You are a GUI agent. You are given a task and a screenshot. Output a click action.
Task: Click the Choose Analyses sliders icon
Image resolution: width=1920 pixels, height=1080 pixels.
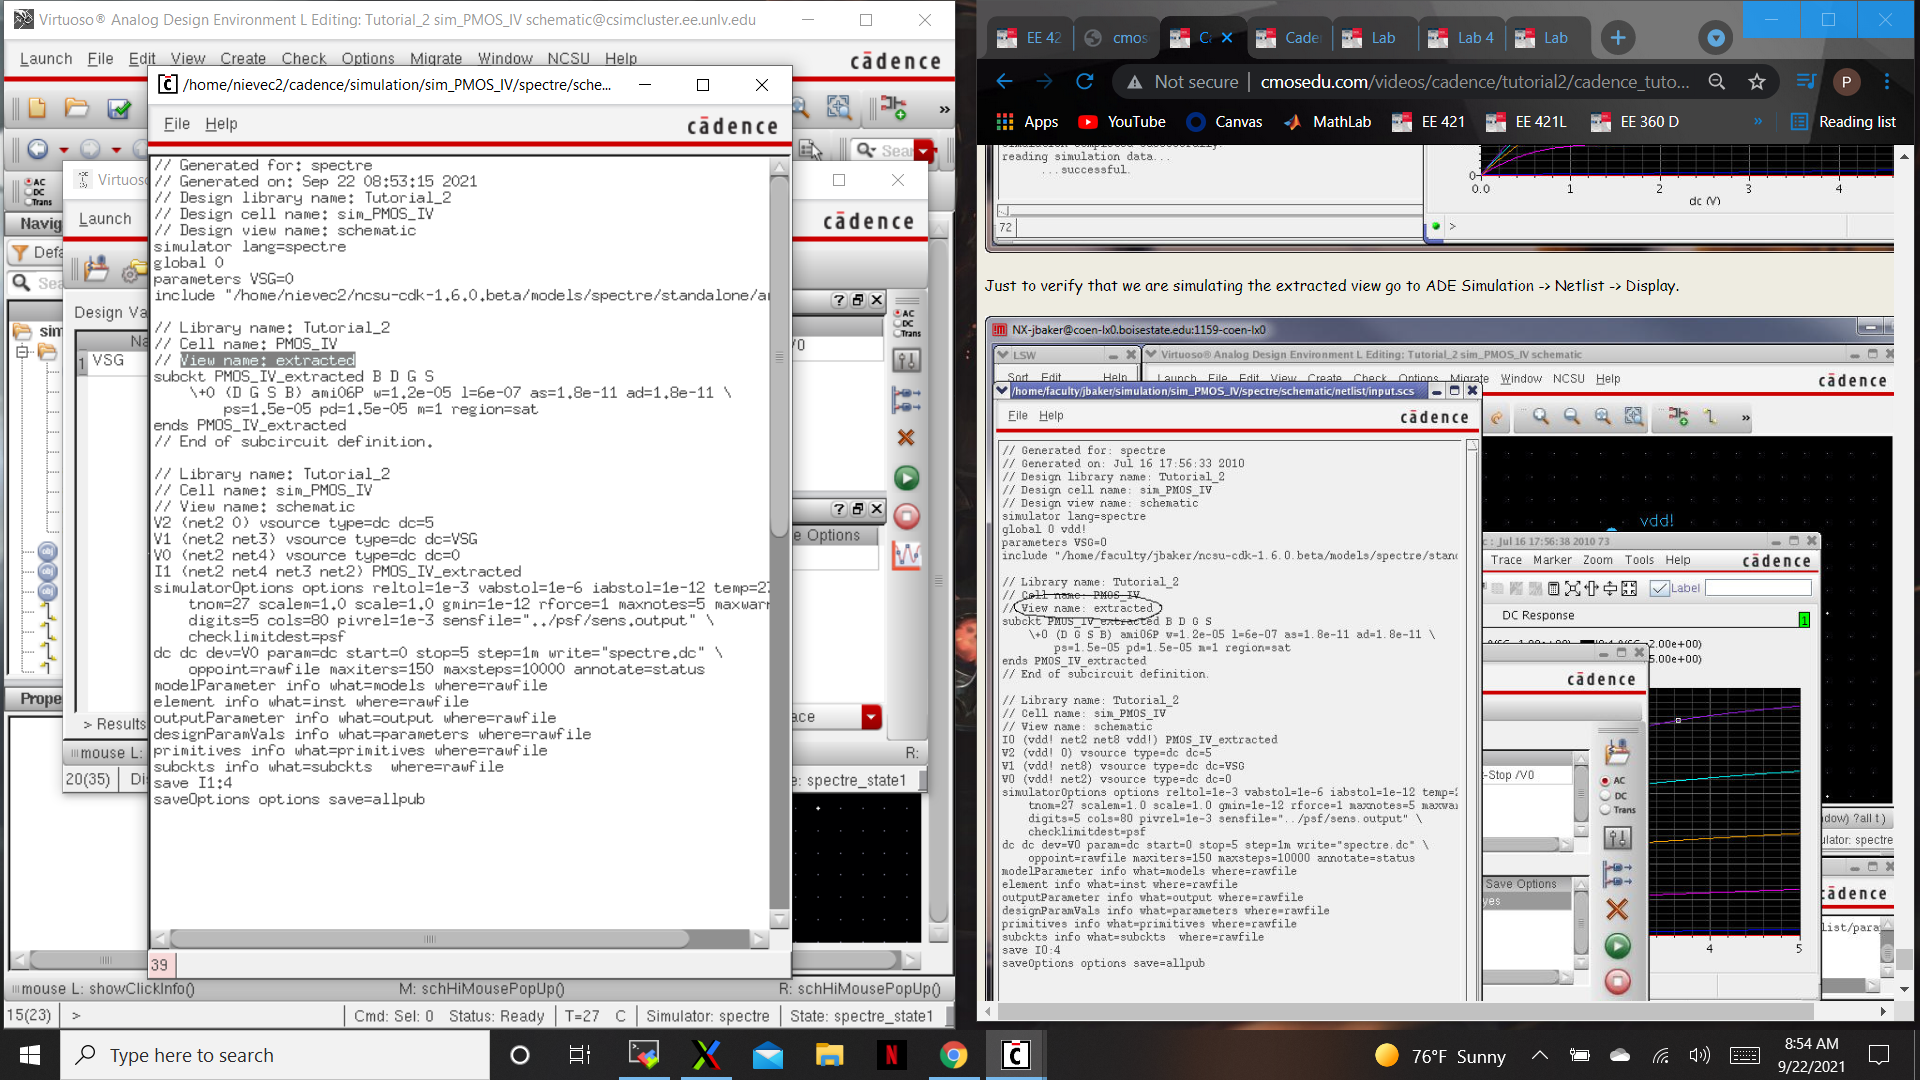(x=906, y=361)
